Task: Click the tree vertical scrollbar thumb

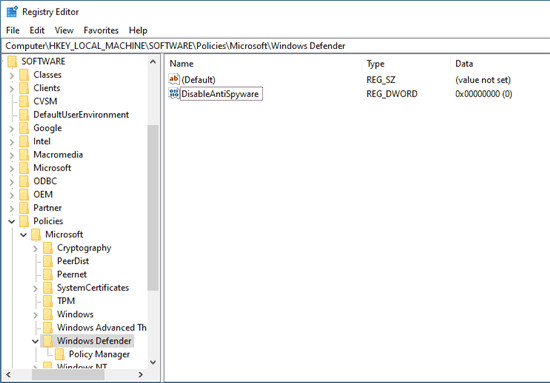Action: [153, 208]
